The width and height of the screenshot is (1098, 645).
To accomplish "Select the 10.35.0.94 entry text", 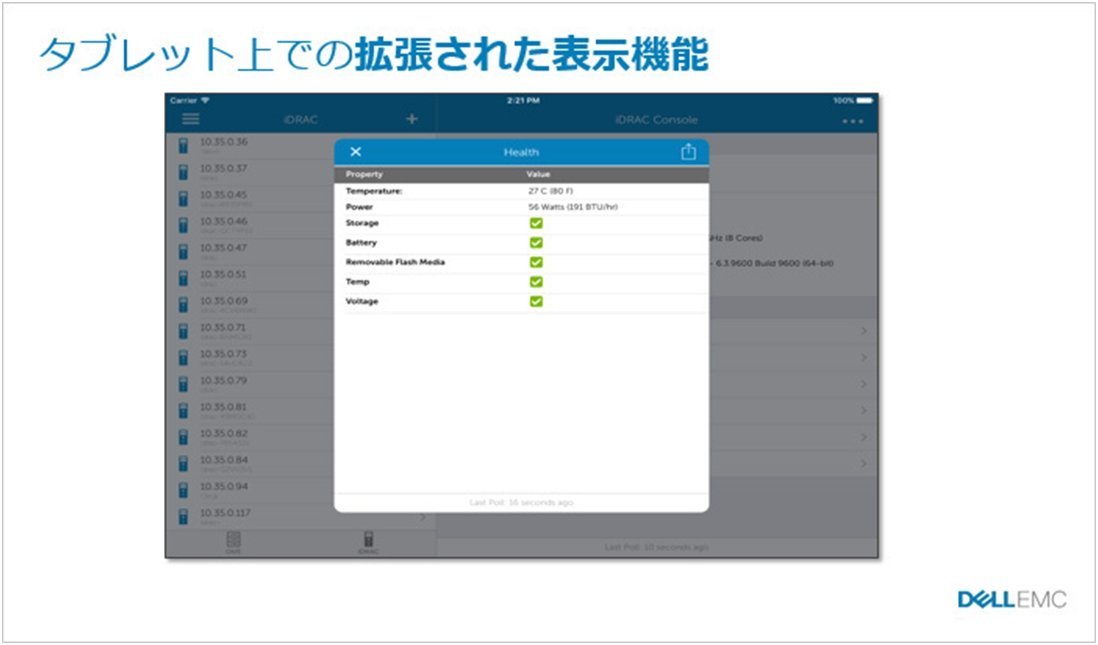I will click(223, 486).
